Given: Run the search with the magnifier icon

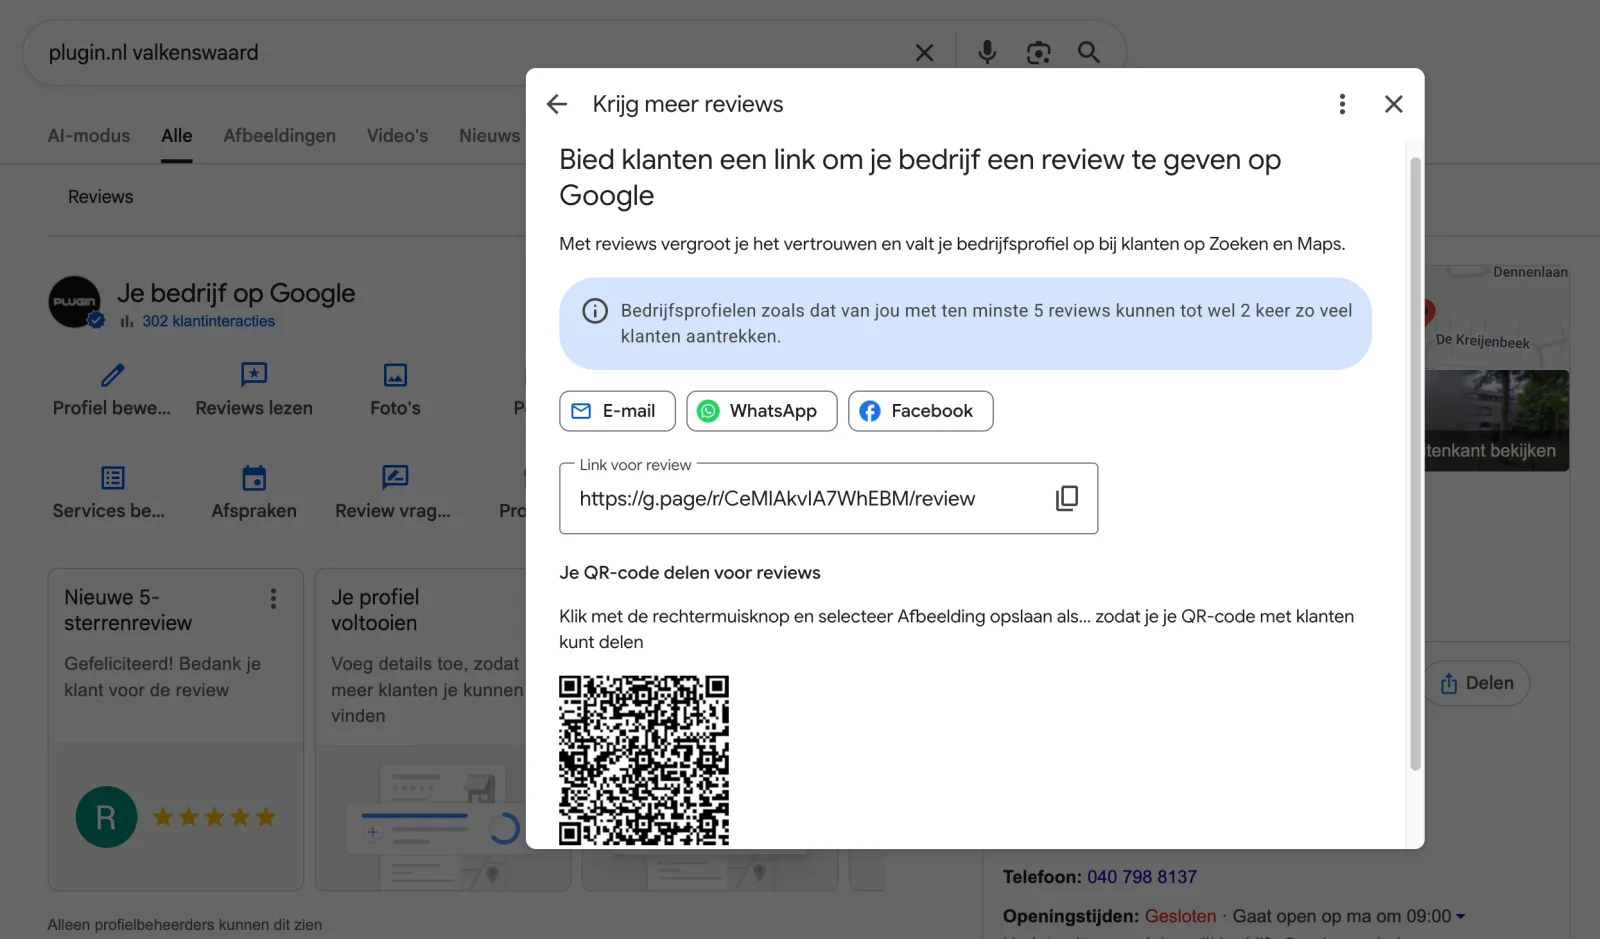Looking at the screenshot, I should pyautogui.click(x=1089, y=52).
